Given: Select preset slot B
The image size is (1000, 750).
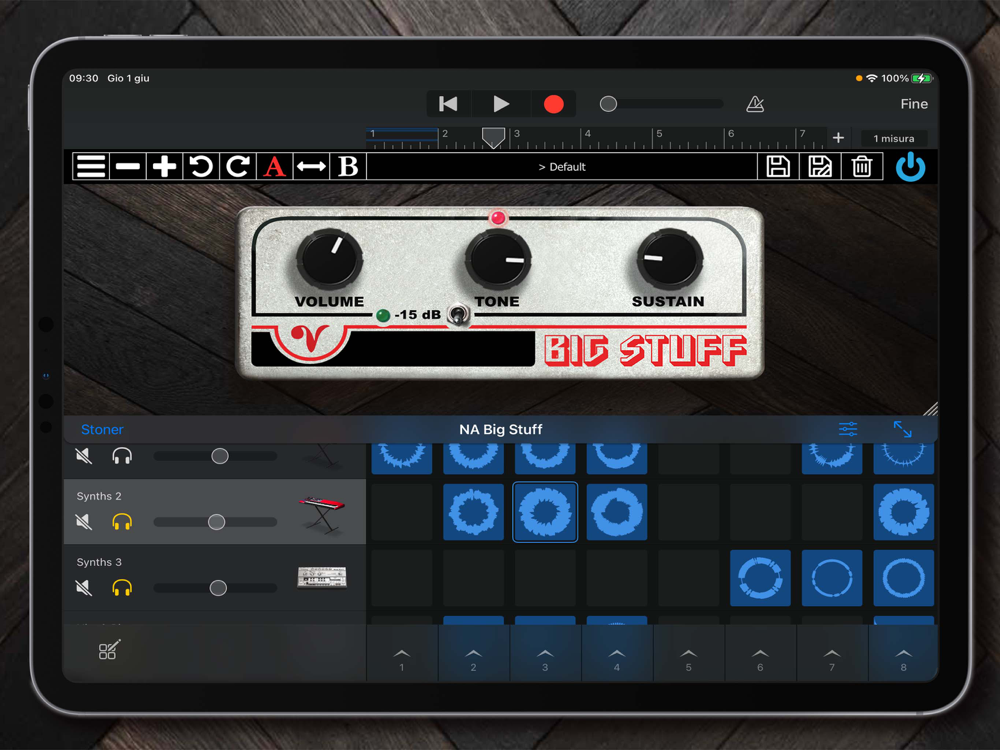Looking at the screenshot, I should 348,166.
